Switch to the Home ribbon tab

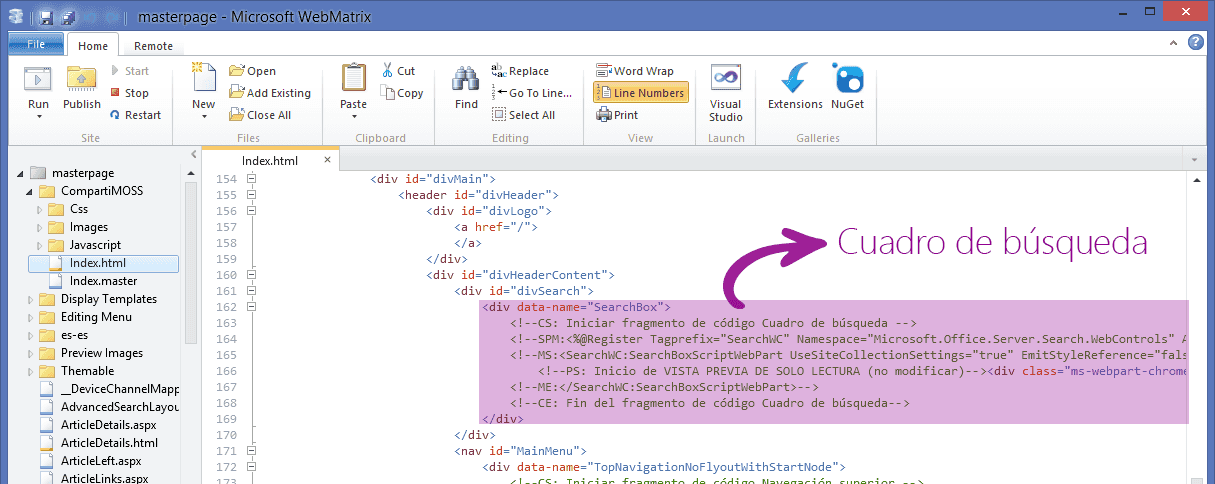(x=93, y=46)
